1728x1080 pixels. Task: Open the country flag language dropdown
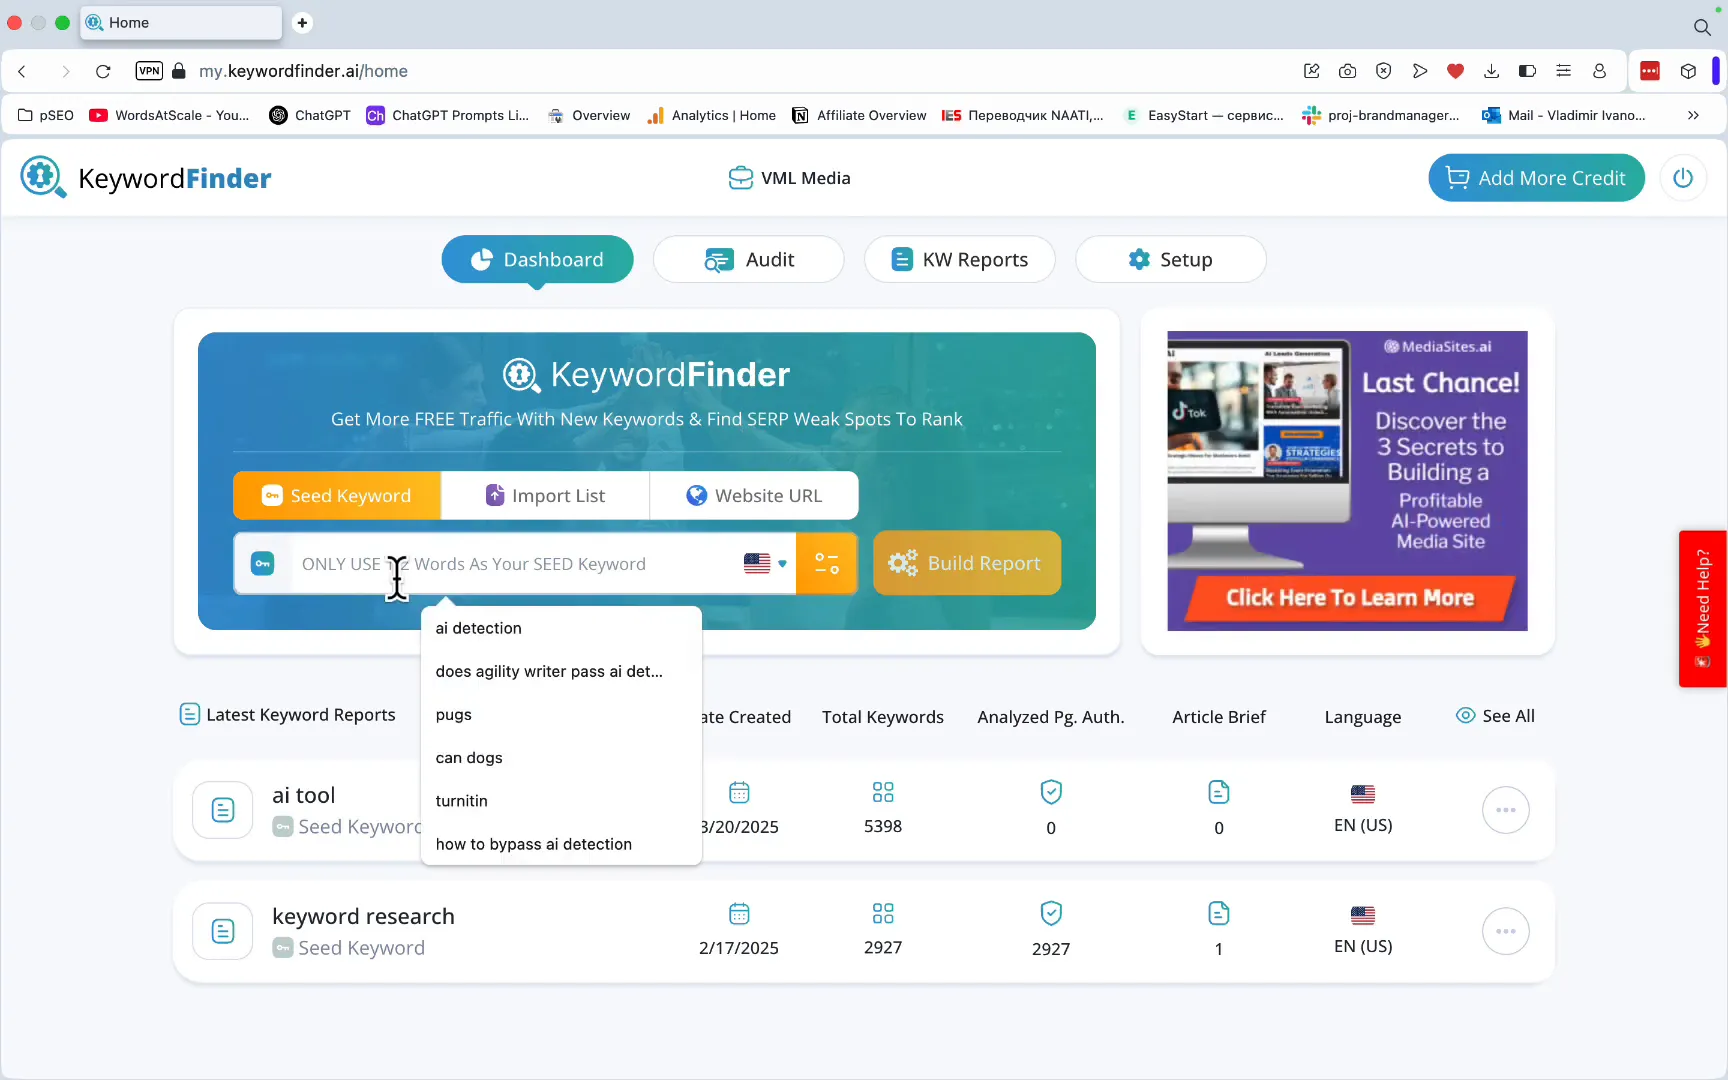point(765,563)
